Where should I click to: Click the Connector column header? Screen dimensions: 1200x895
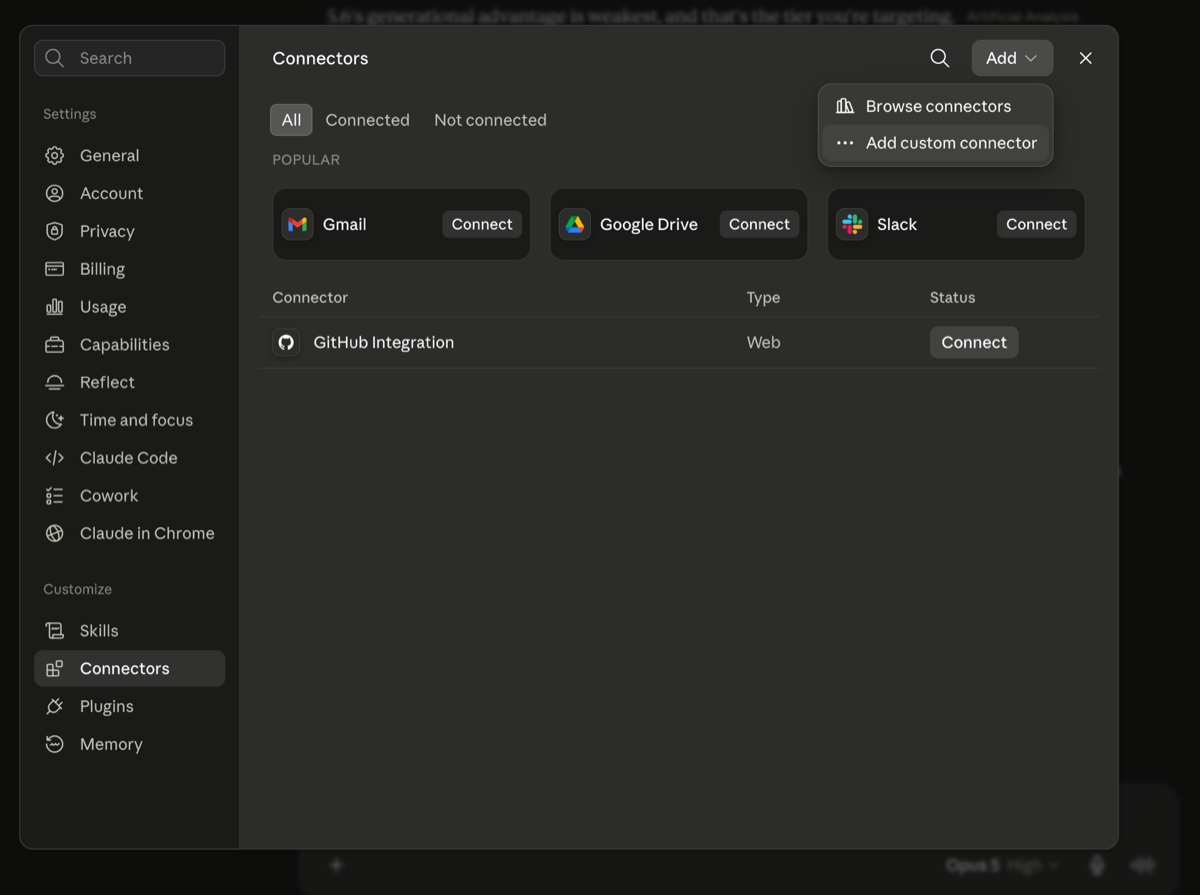click(310, 298)
